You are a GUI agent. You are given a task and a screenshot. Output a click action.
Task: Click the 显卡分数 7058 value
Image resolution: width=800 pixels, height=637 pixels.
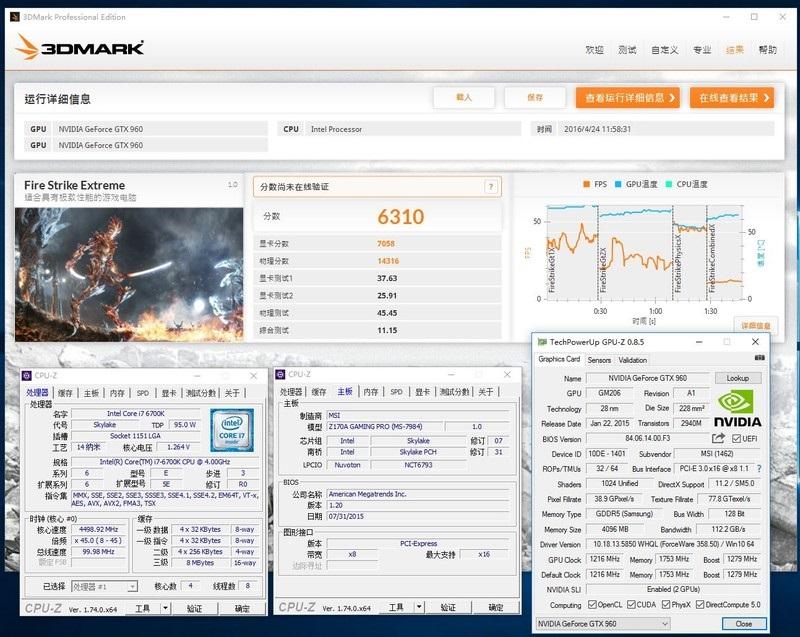coord(386,243)
